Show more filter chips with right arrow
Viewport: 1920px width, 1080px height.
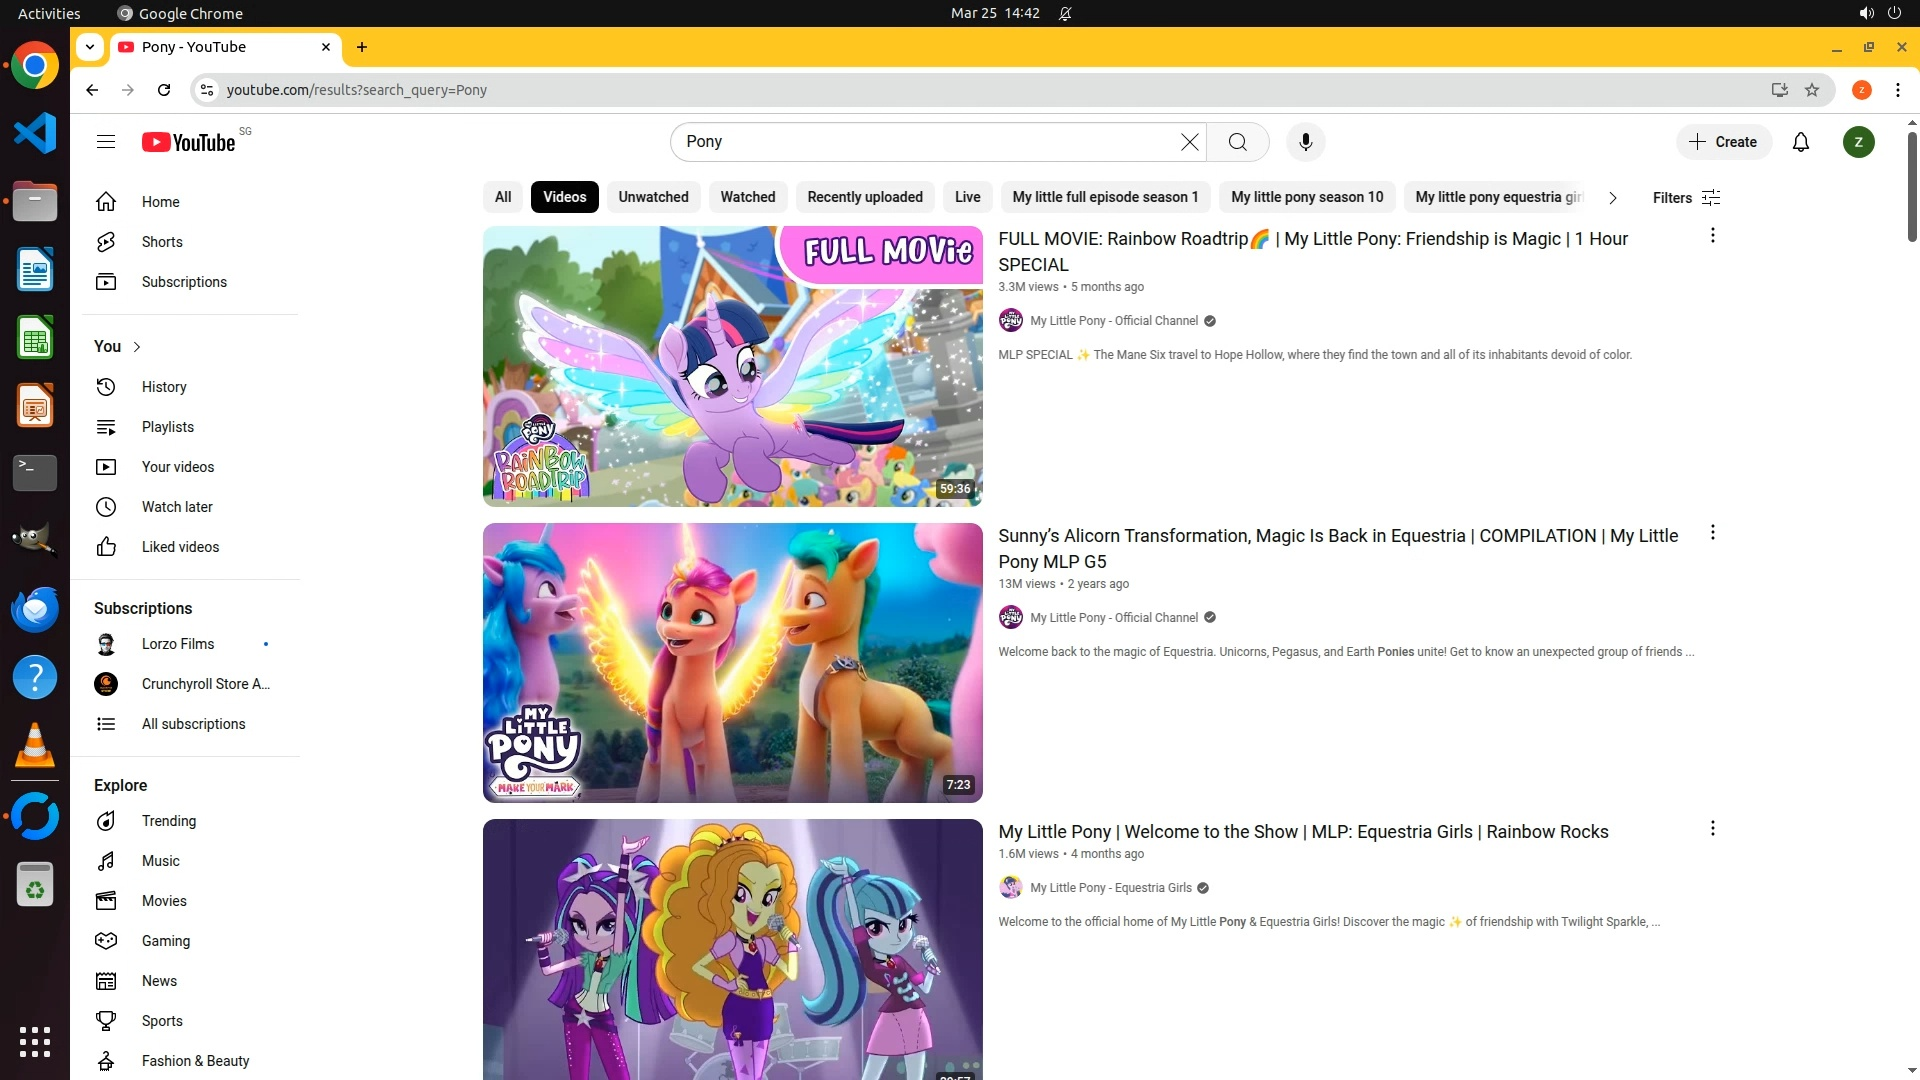tap(1612, 198)
